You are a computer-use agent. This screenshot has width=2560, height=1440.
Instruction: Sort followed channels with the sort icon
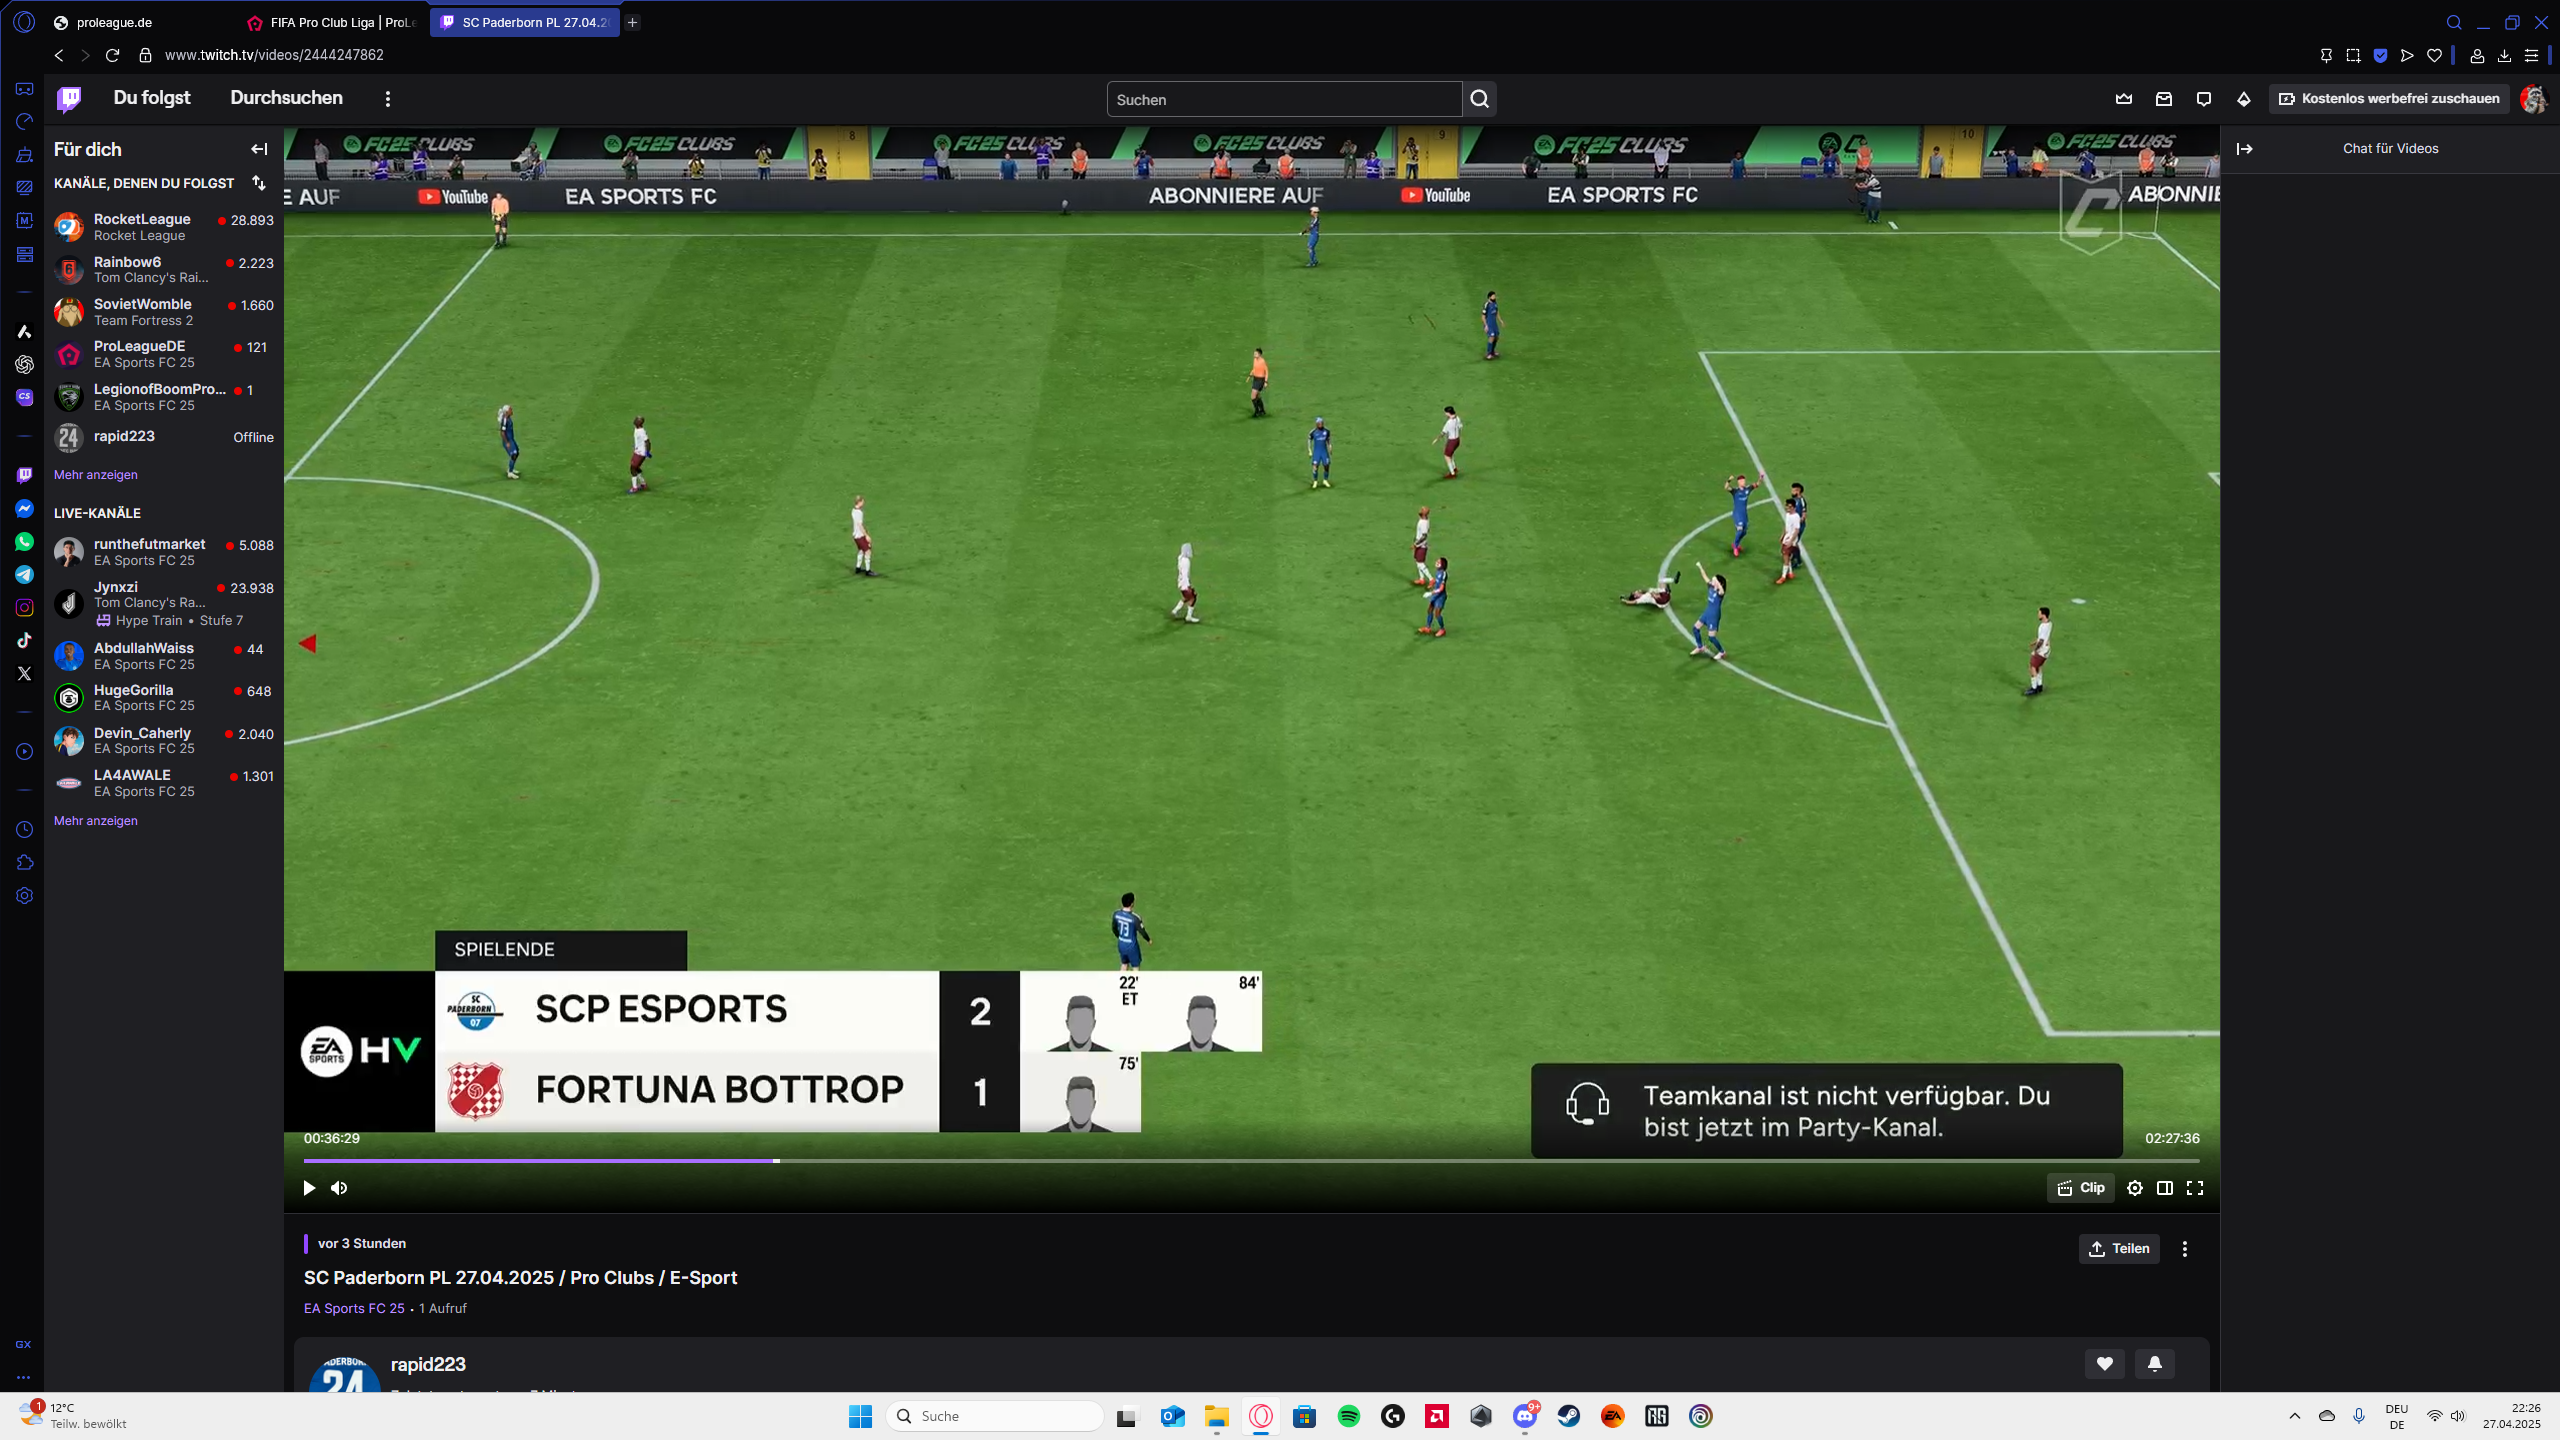259,183
